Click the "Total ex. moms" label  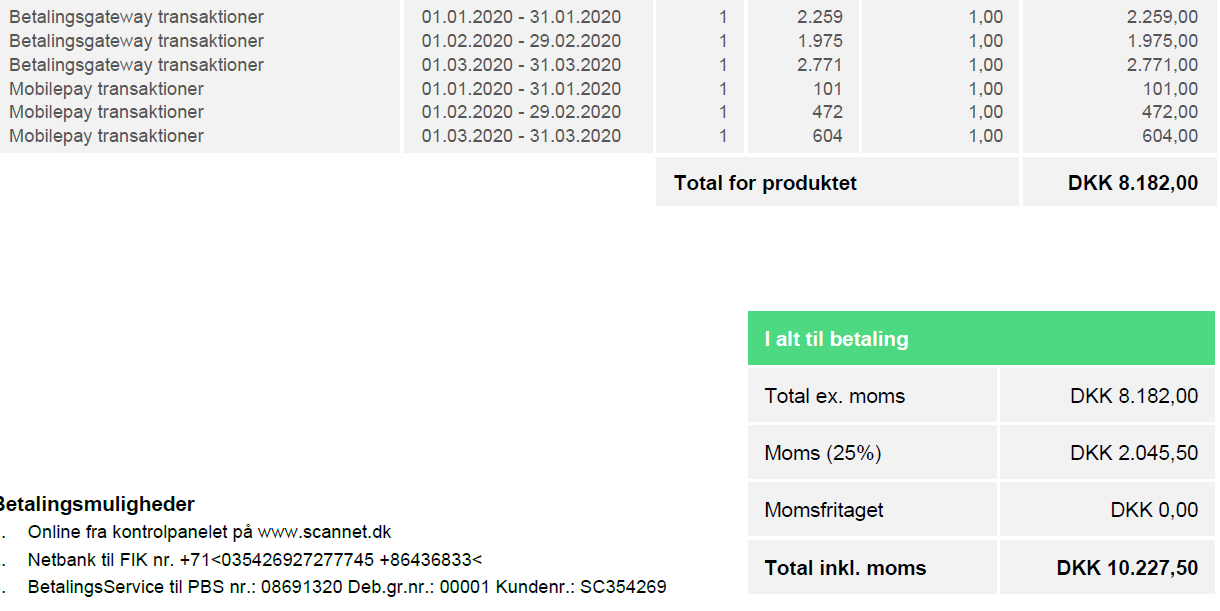pos(834,396)
